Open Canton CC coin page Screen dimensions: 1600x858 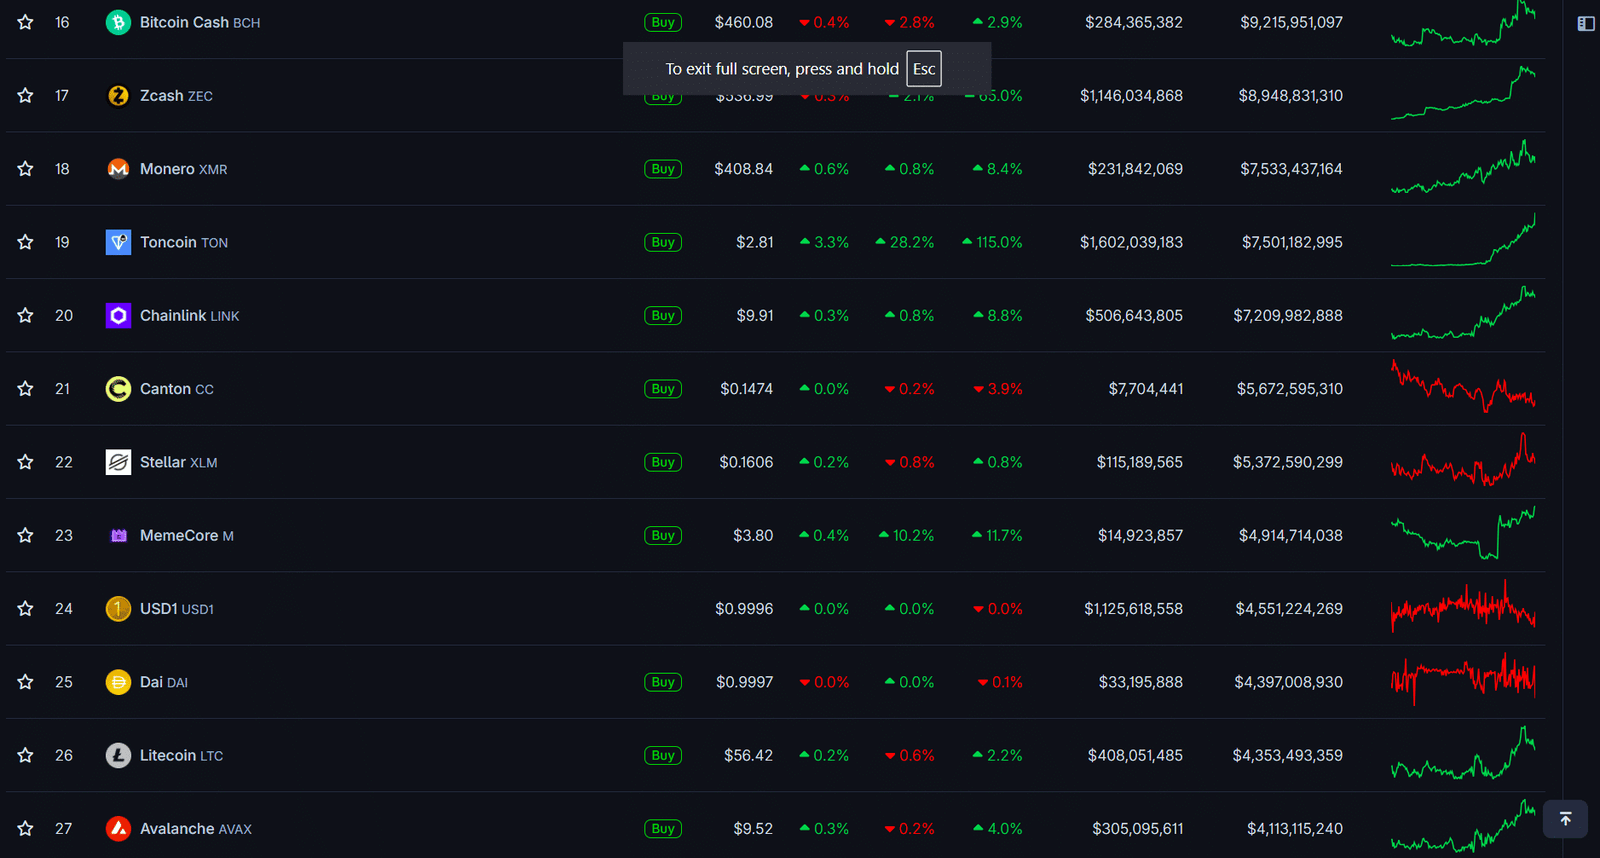(x=177, y=389)
